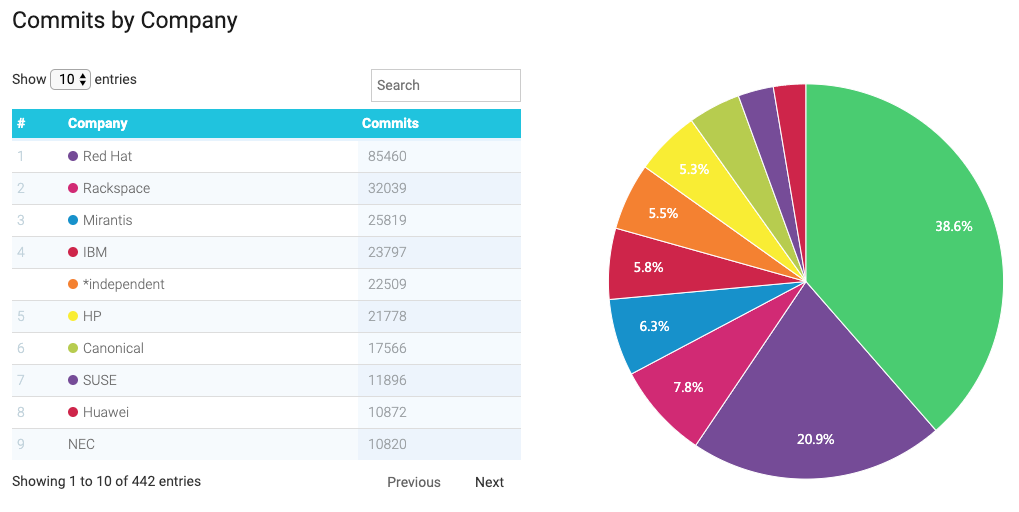Click Mirantis's blue legend dot

(73, 220)
